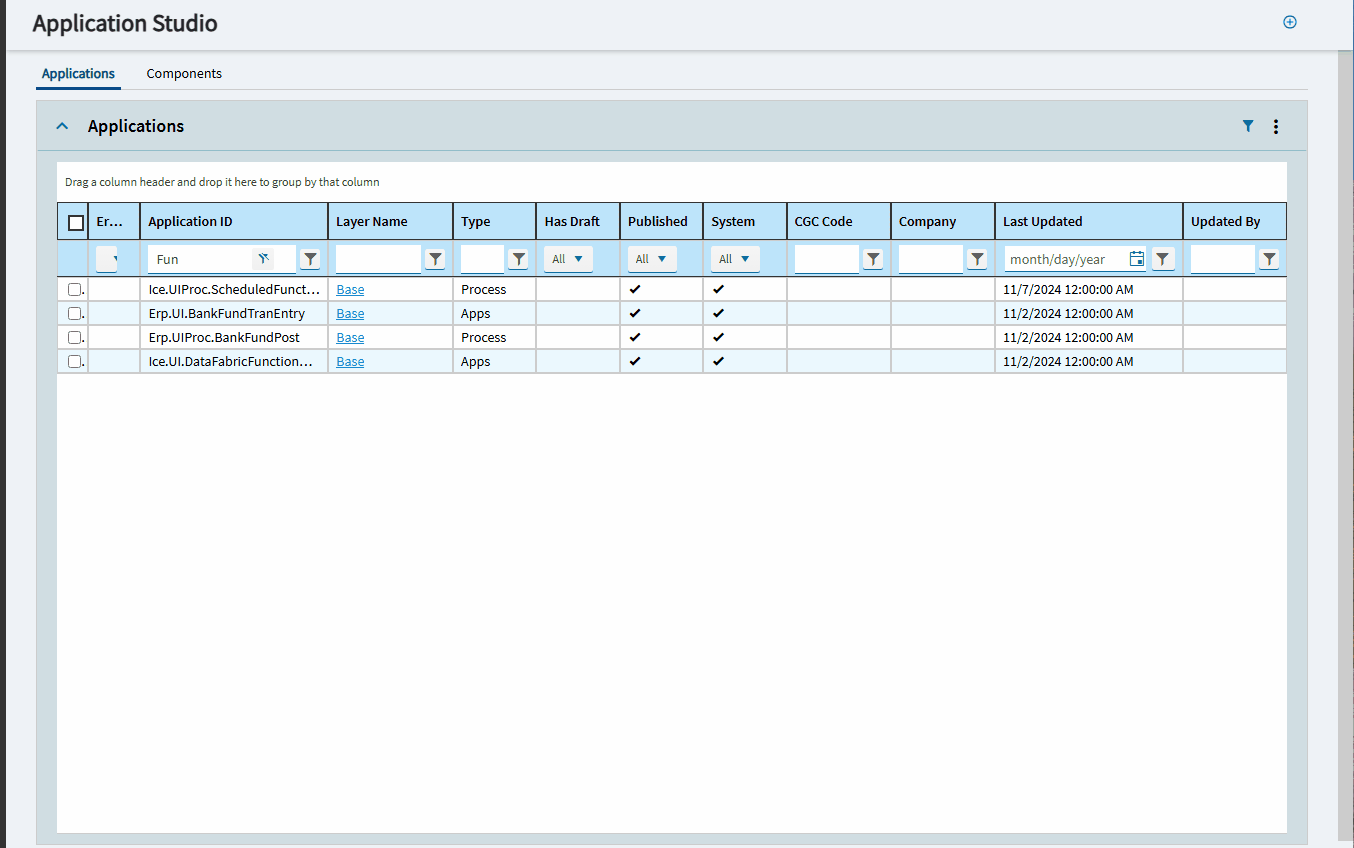Open Application ID column filter funnel
The width and height of the screenshot is (1354, 848).
pos(311,259)
